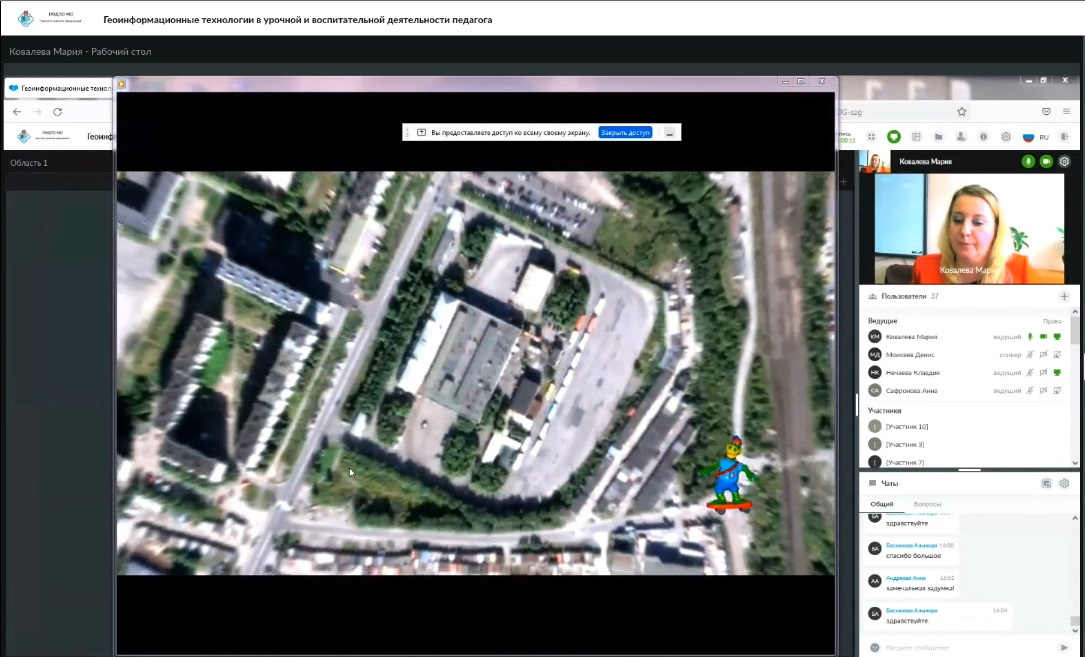
Task: Turn off the green camera above the video
Action: click(x=1046, y=161)
